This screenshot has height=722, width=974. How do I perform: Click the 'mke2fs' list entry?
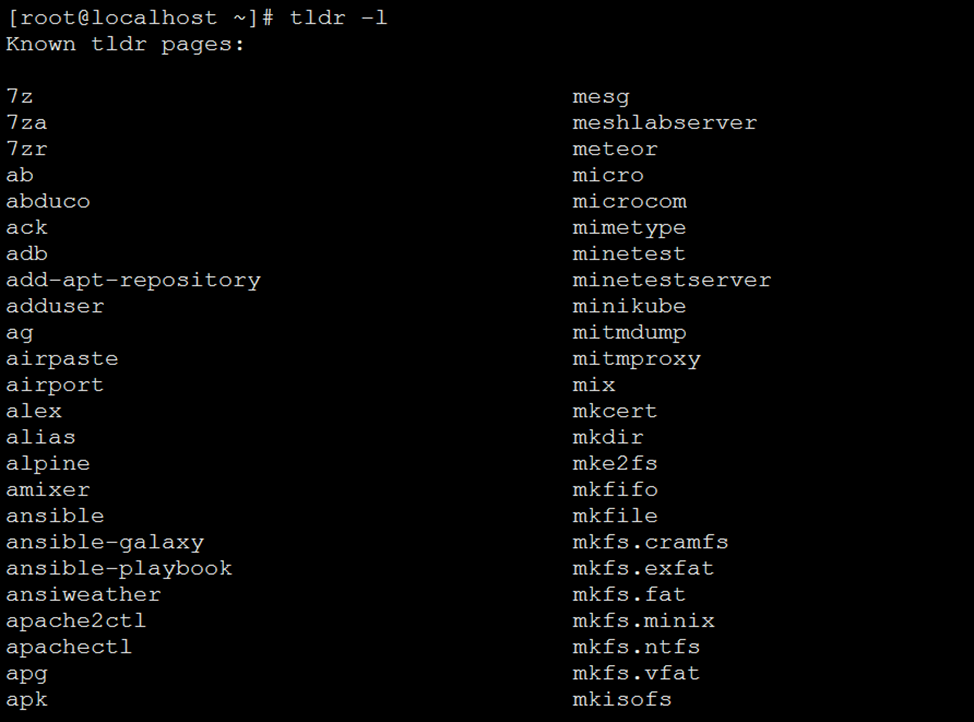click(614, 463)
